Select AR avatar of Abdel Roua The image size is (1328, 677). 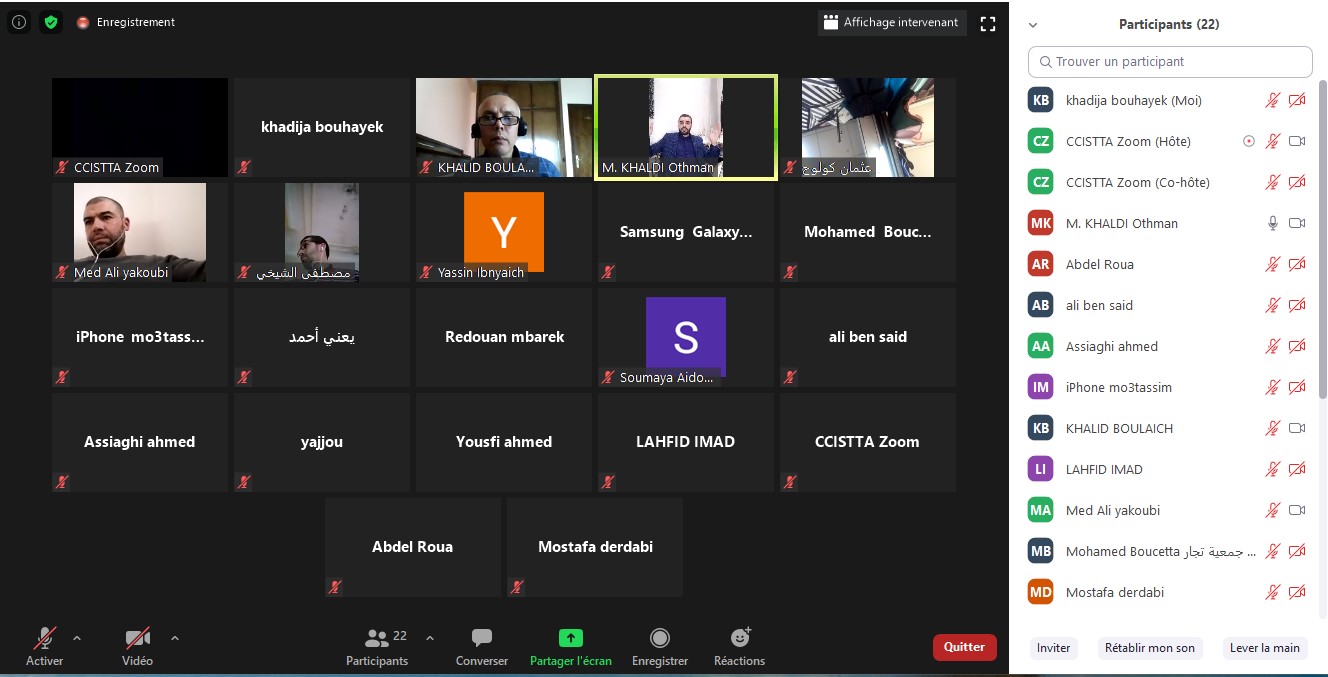click(1041, 264)
